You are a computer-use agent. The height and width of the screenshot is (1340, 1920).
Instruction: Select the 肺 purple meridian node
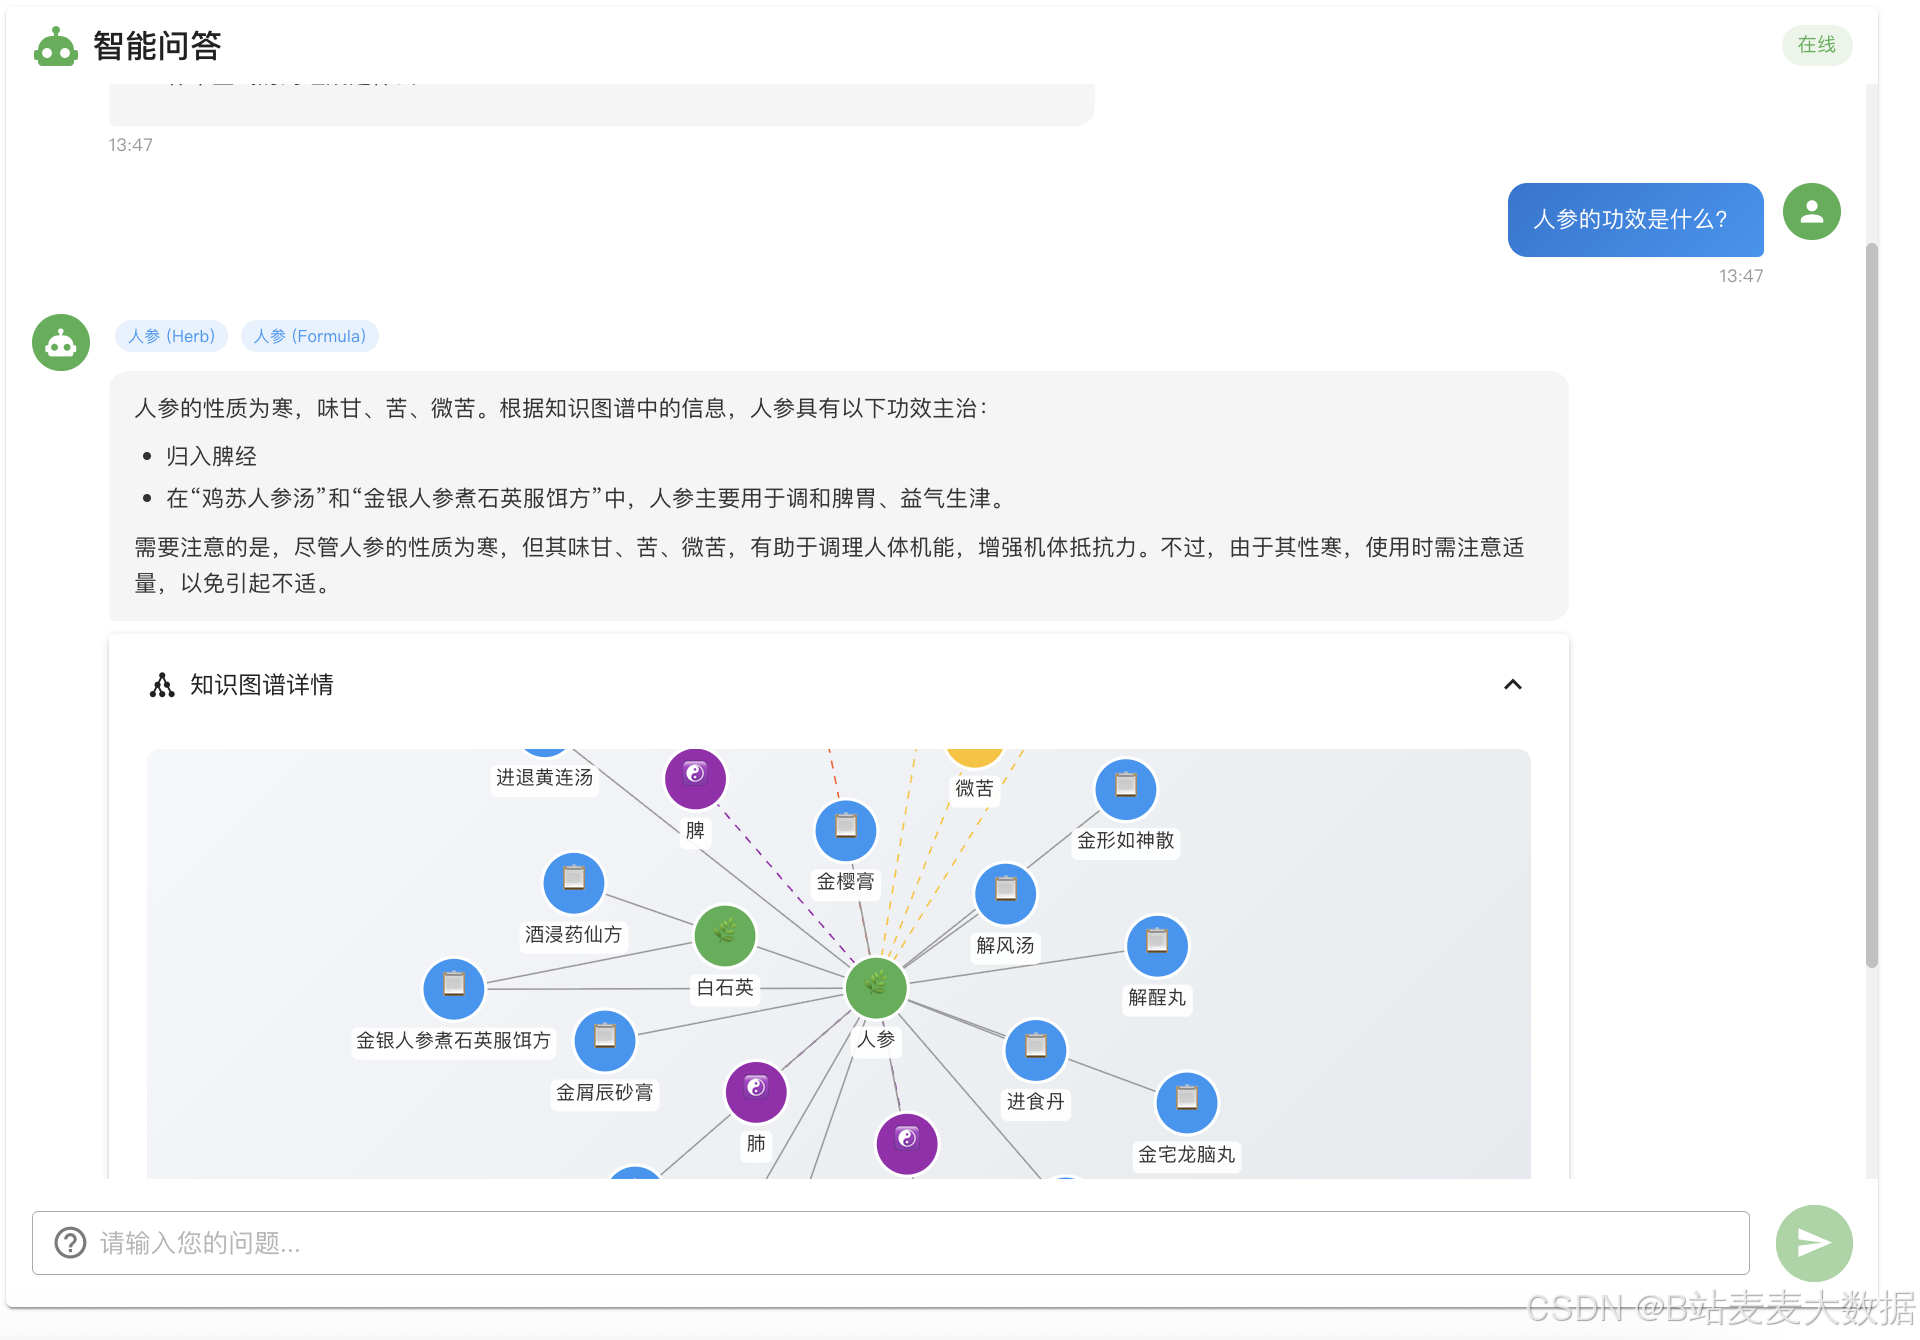756,1091
